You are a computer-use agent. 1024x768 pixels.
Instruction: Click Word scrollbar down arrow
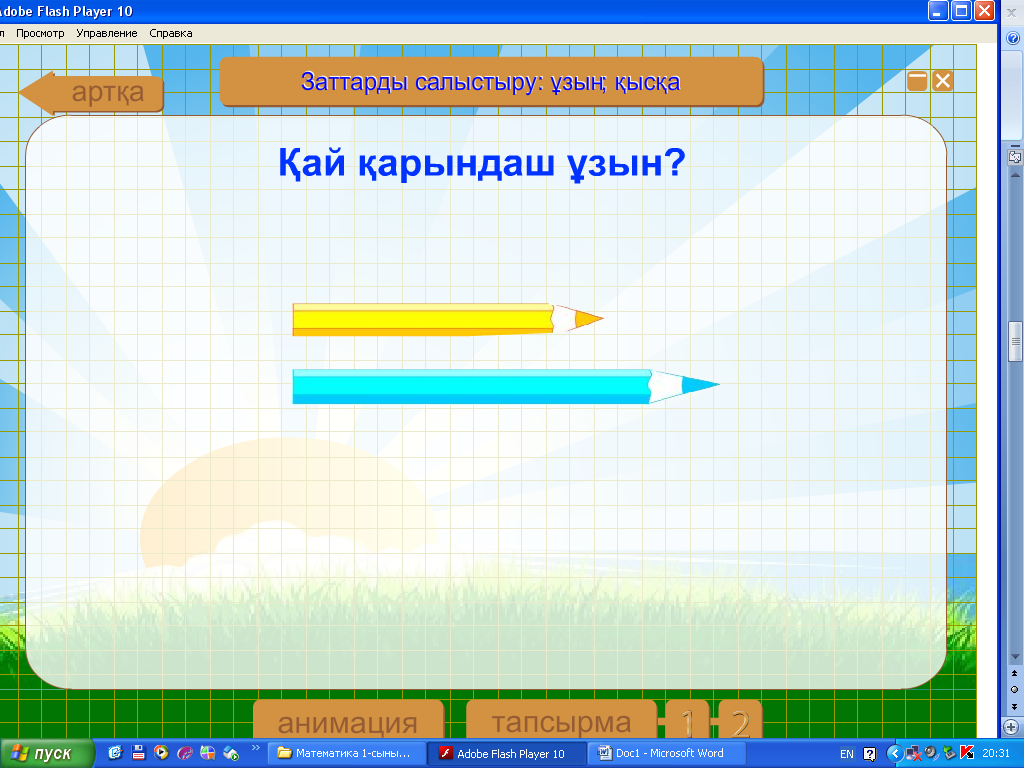click(x=1015, y=656)
